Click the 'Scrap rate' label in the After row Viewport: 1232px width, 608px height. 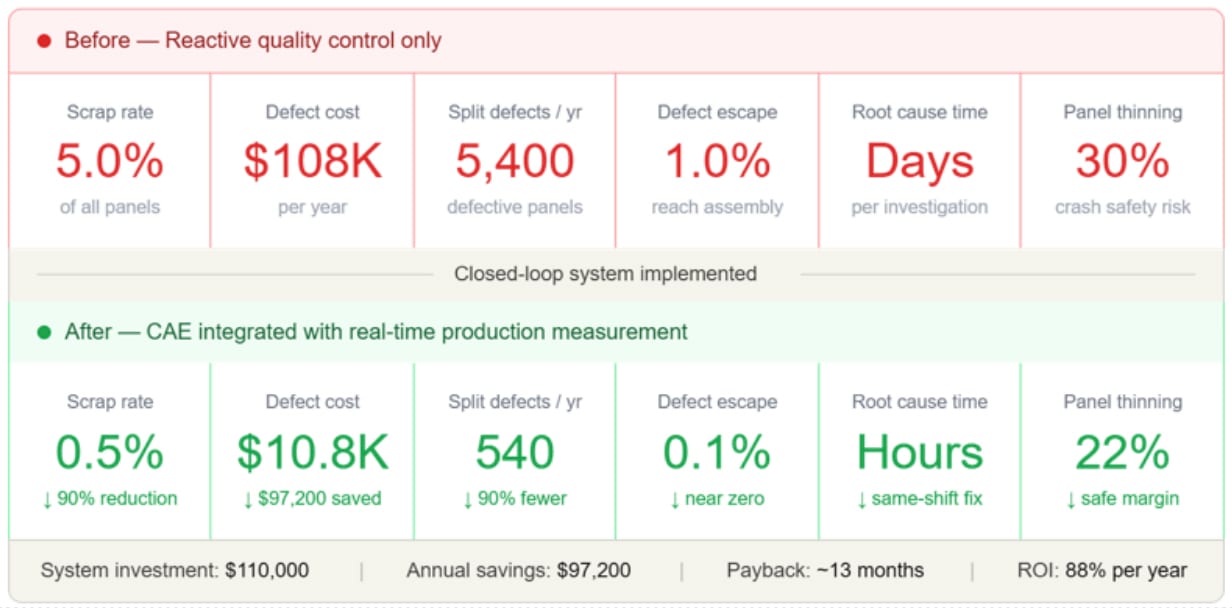point(109,402)
